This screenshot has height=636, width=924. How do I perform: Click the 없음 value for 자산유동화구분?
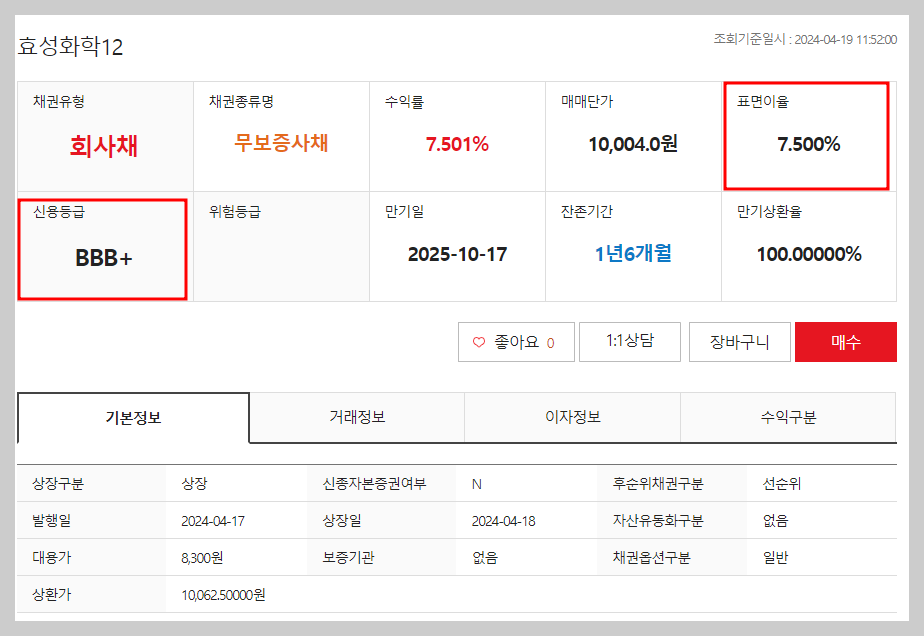coord(776,520)
